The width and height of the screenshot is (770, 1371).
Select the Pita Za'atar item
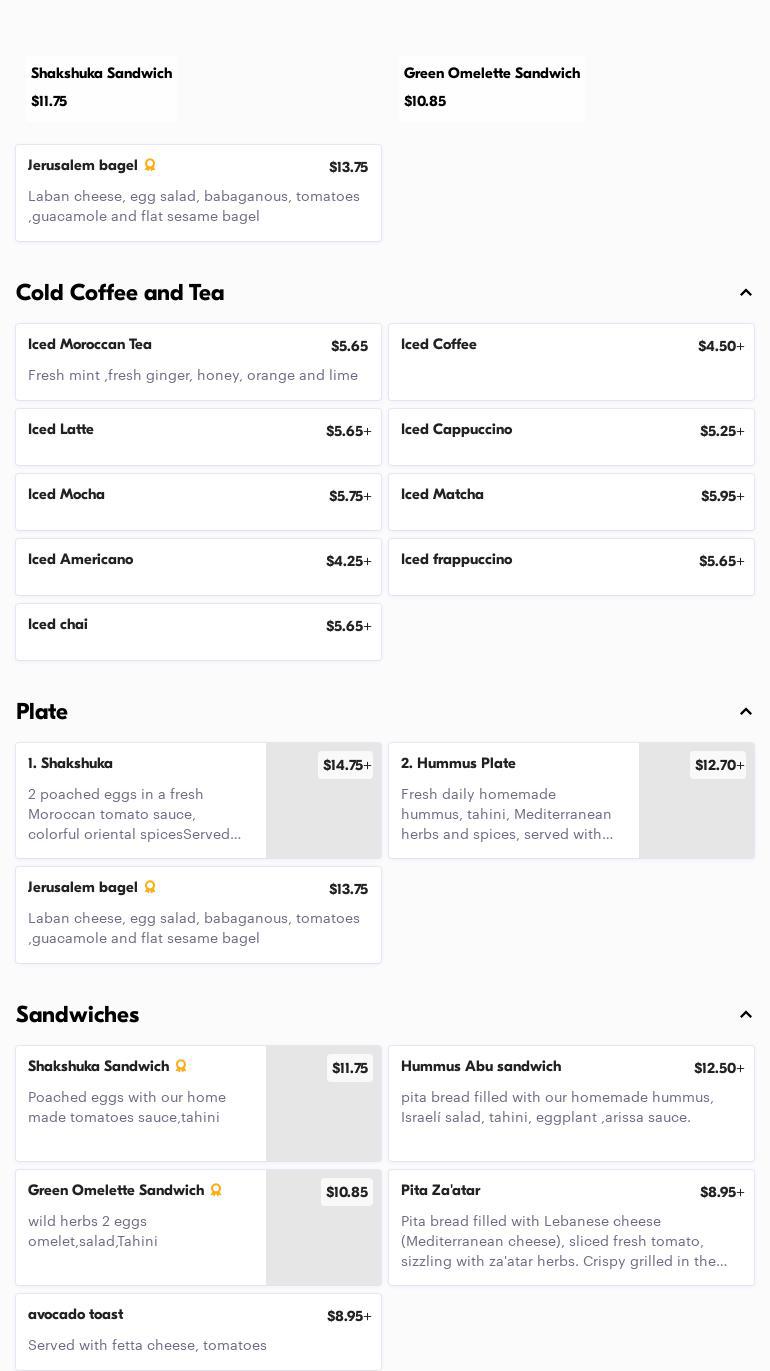(571, 1226)
